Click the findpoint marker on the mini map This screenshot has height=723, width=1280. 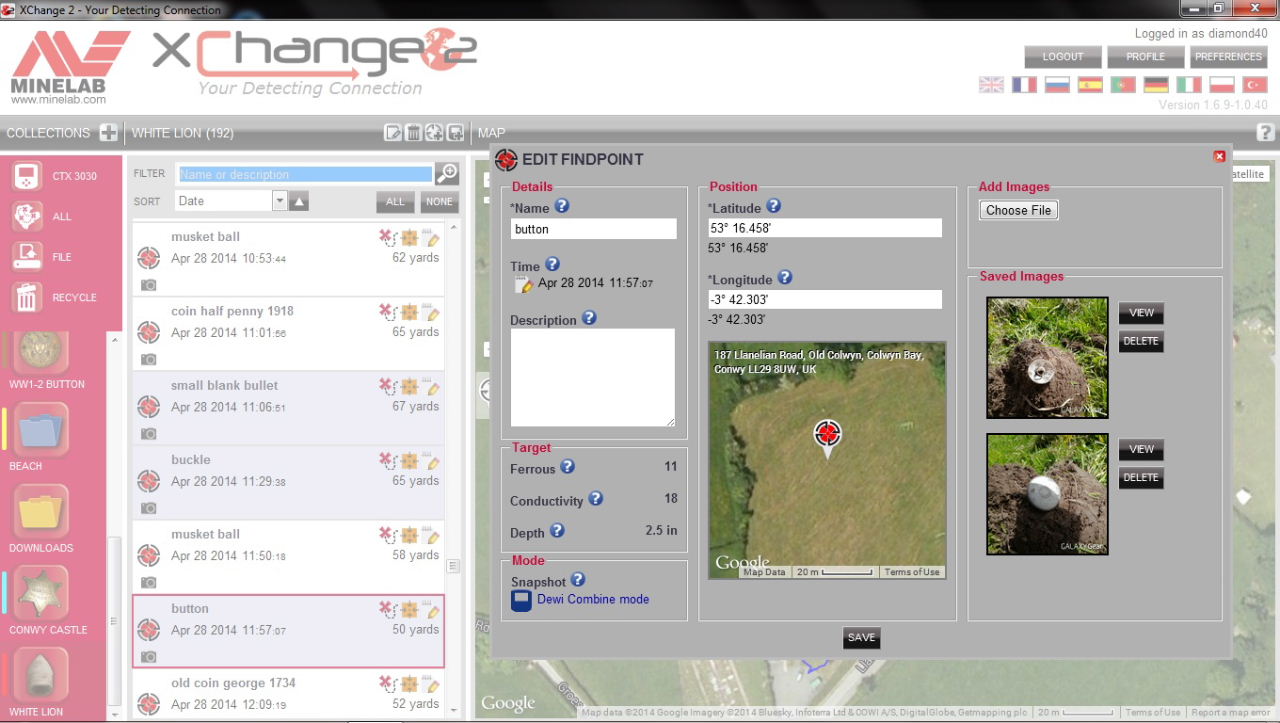coord(827,437)
